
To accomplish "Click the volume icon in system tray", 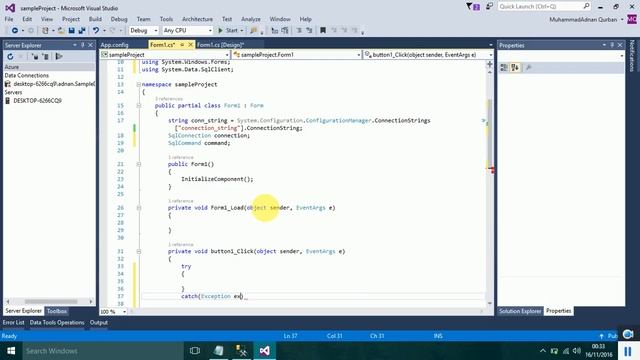I will click(577, 351).
